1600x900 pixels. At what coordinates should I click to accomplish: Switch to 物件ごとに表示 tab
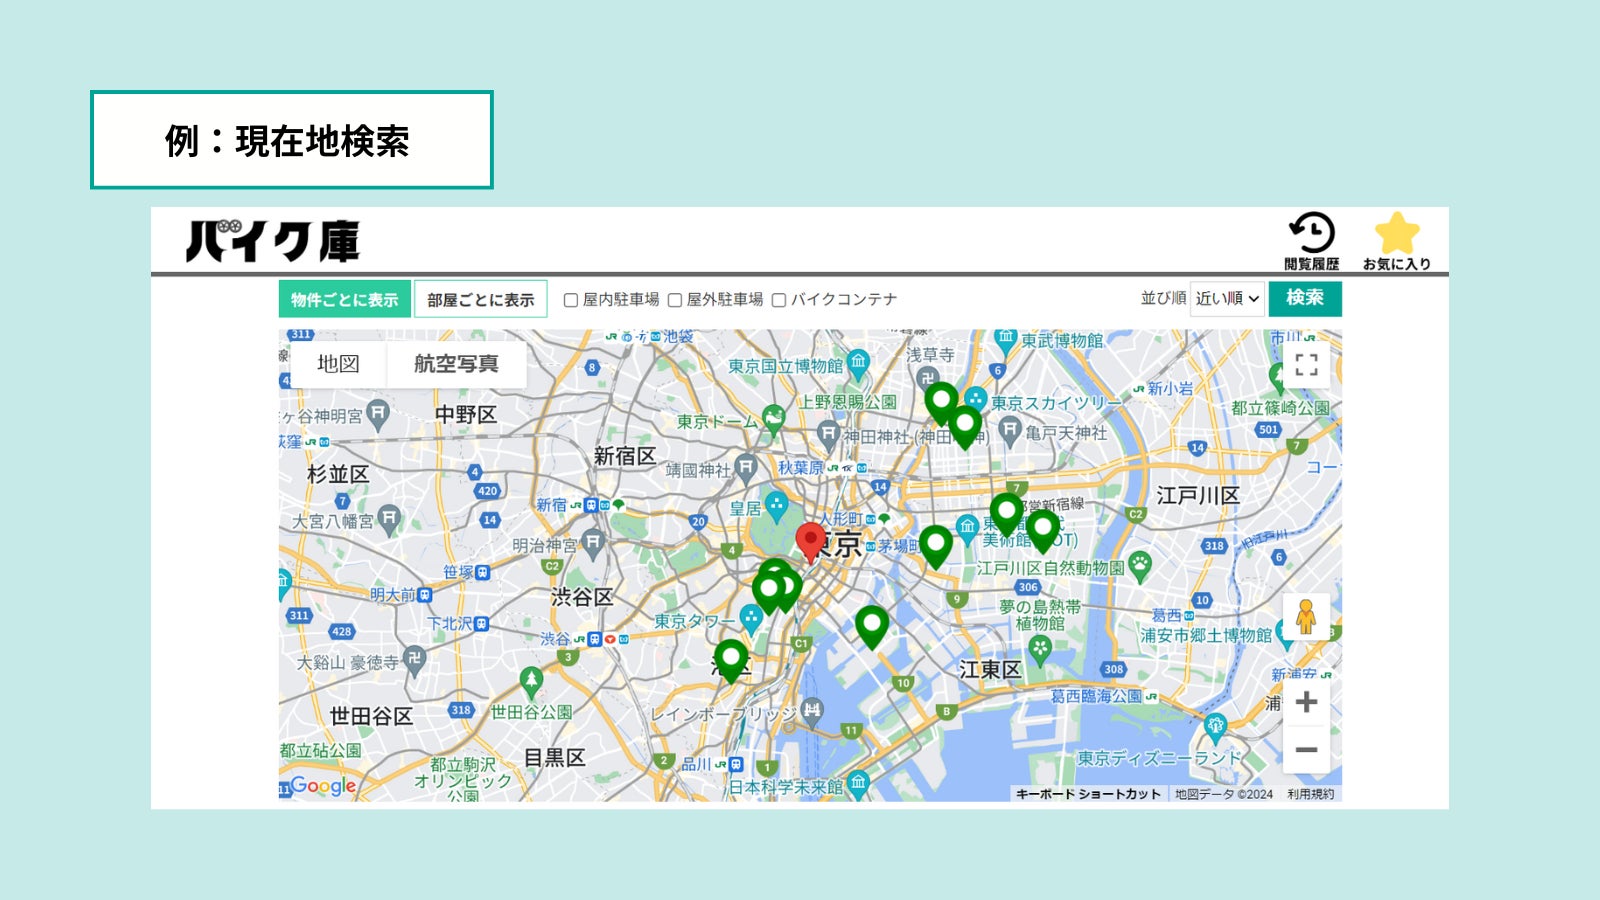point(345,299)
